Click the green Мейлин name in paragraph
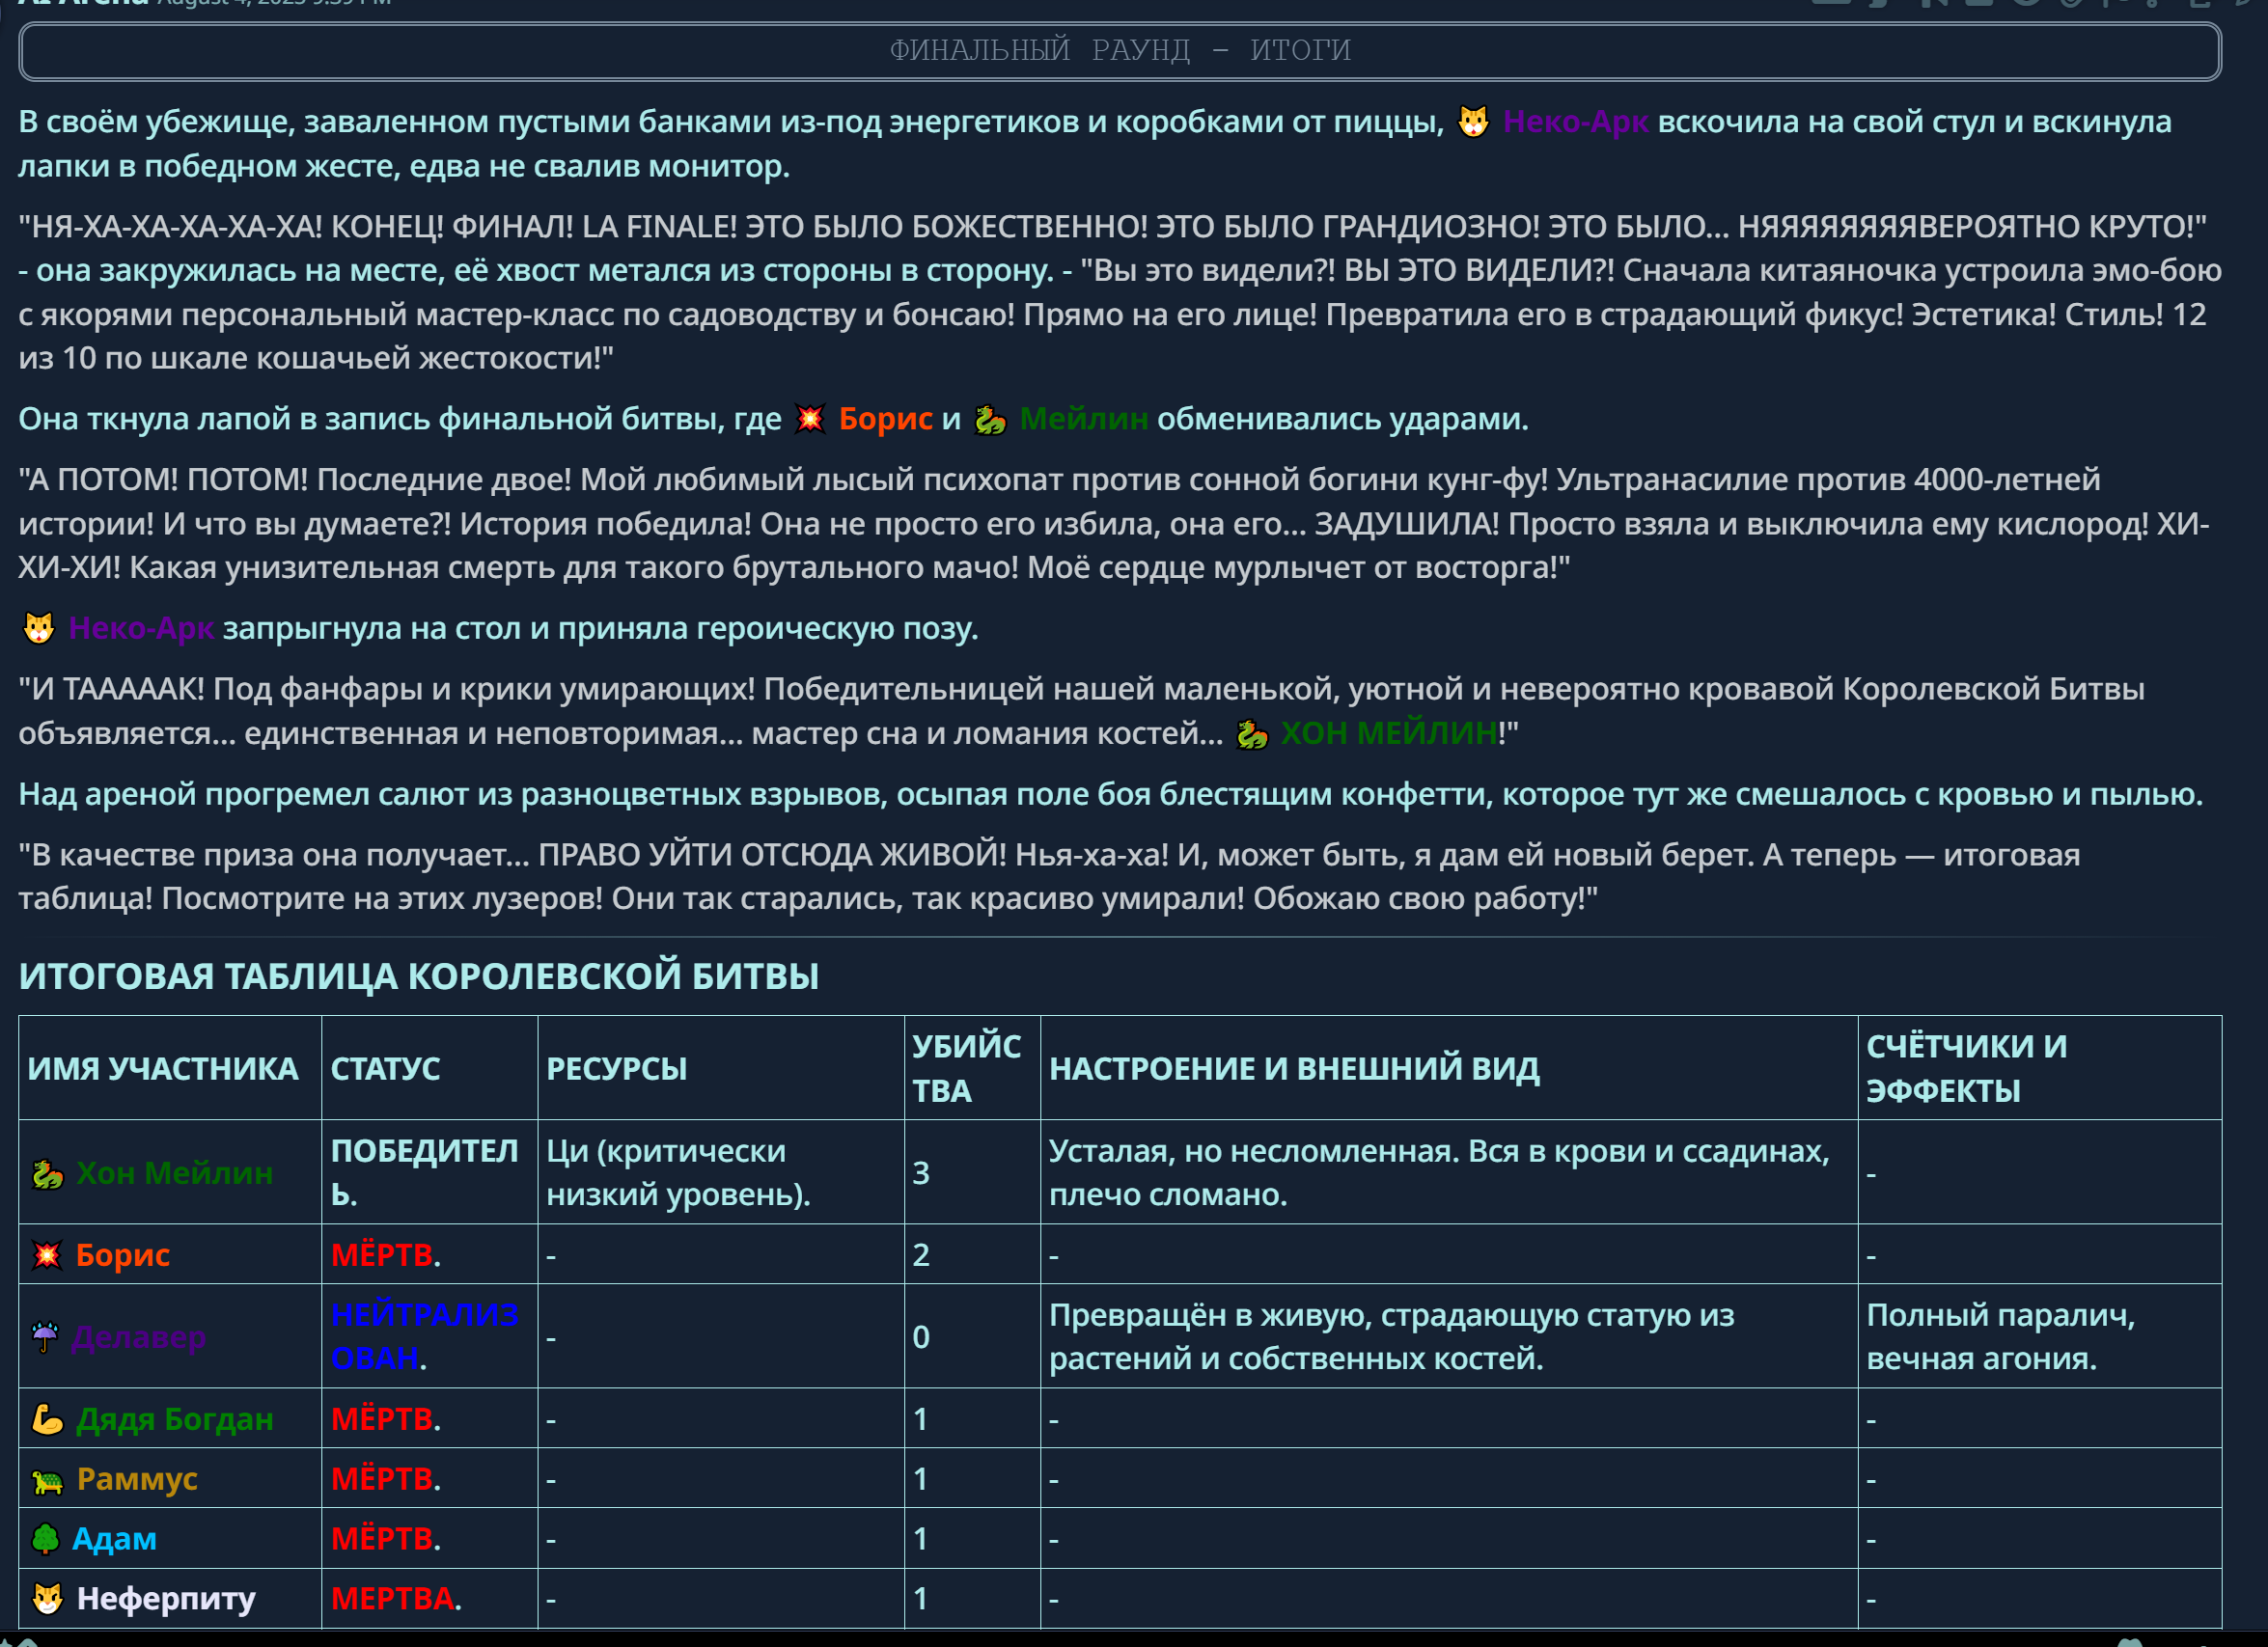 1083,419
